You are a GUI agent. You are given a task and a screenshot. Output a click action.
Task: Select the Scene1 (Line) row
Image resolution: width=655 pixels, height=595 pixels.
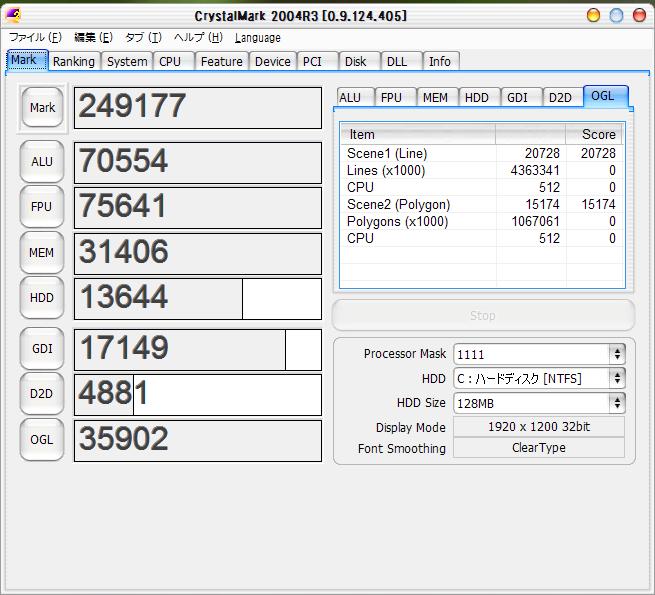coord(482,153)
